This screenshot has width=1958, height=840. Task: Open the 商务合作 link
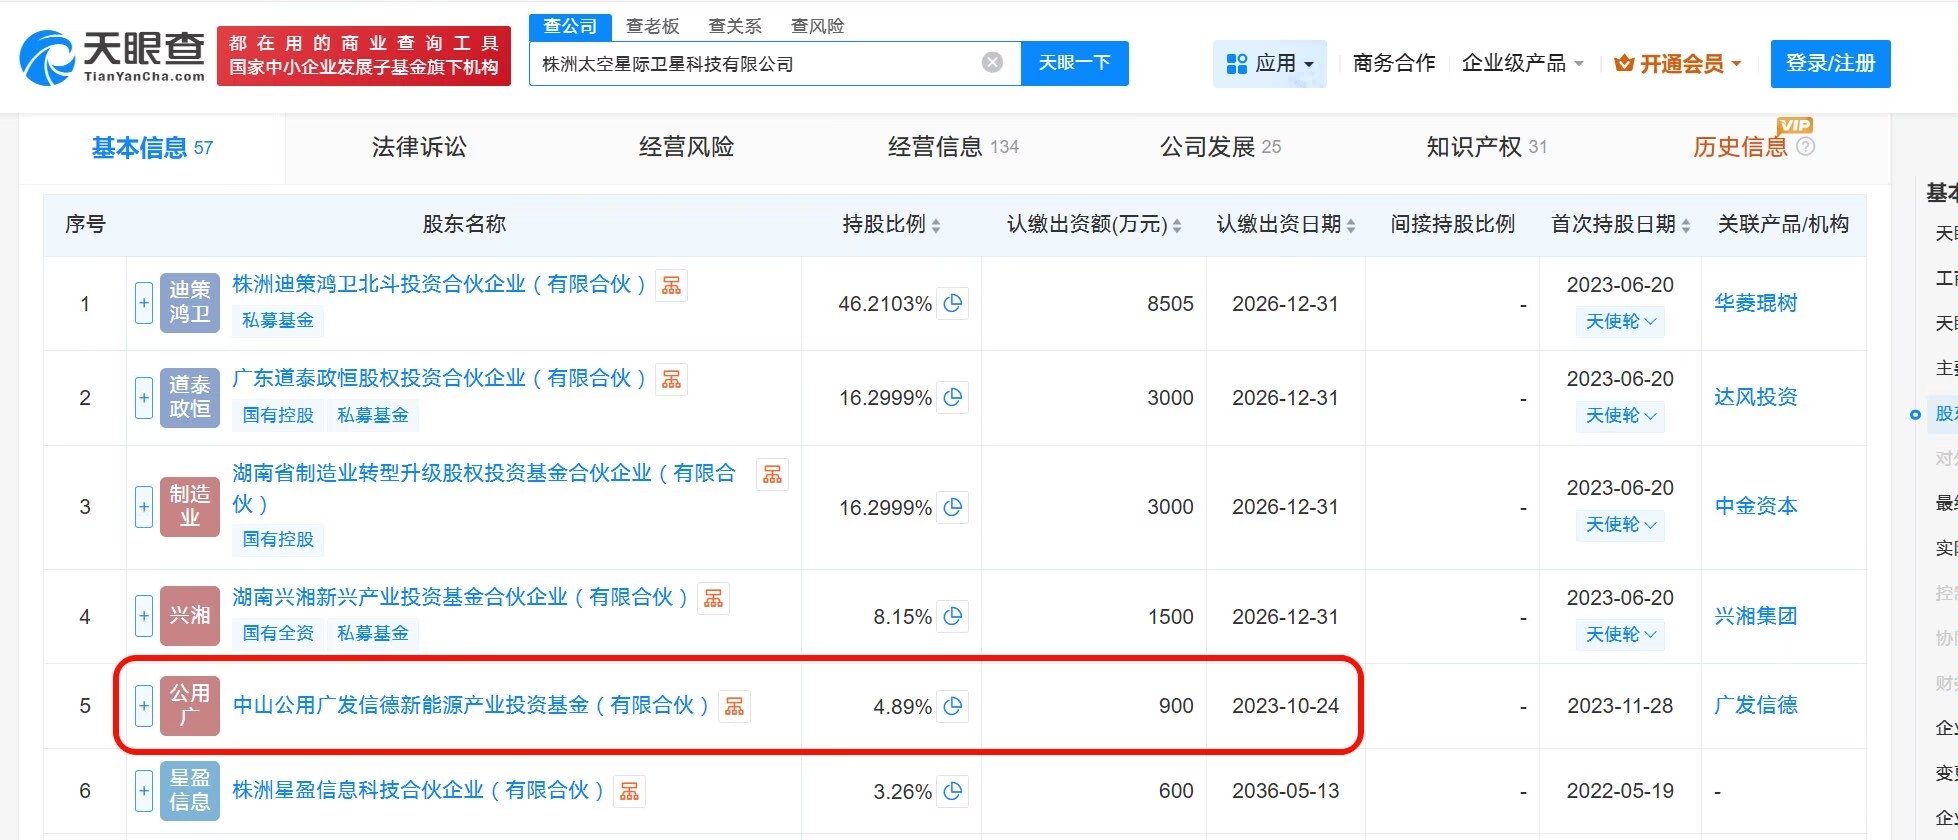(1394, 63)
